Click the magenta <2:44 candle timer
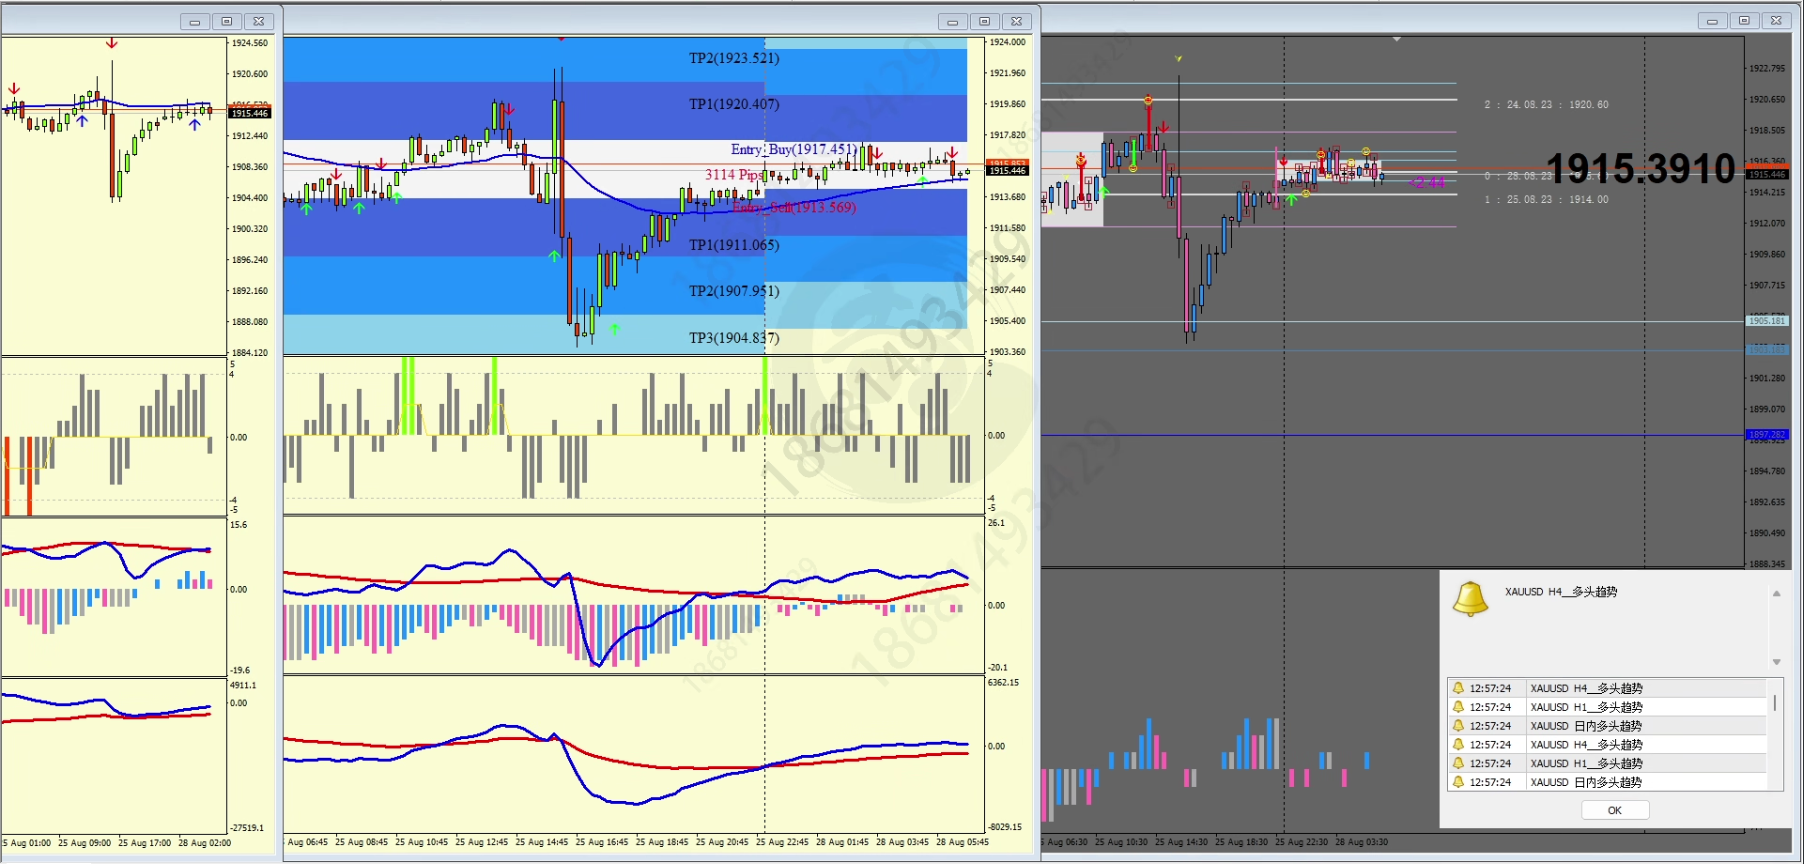The height and width of the screenshot is (864, 1804). click(x=1427, y=182)
